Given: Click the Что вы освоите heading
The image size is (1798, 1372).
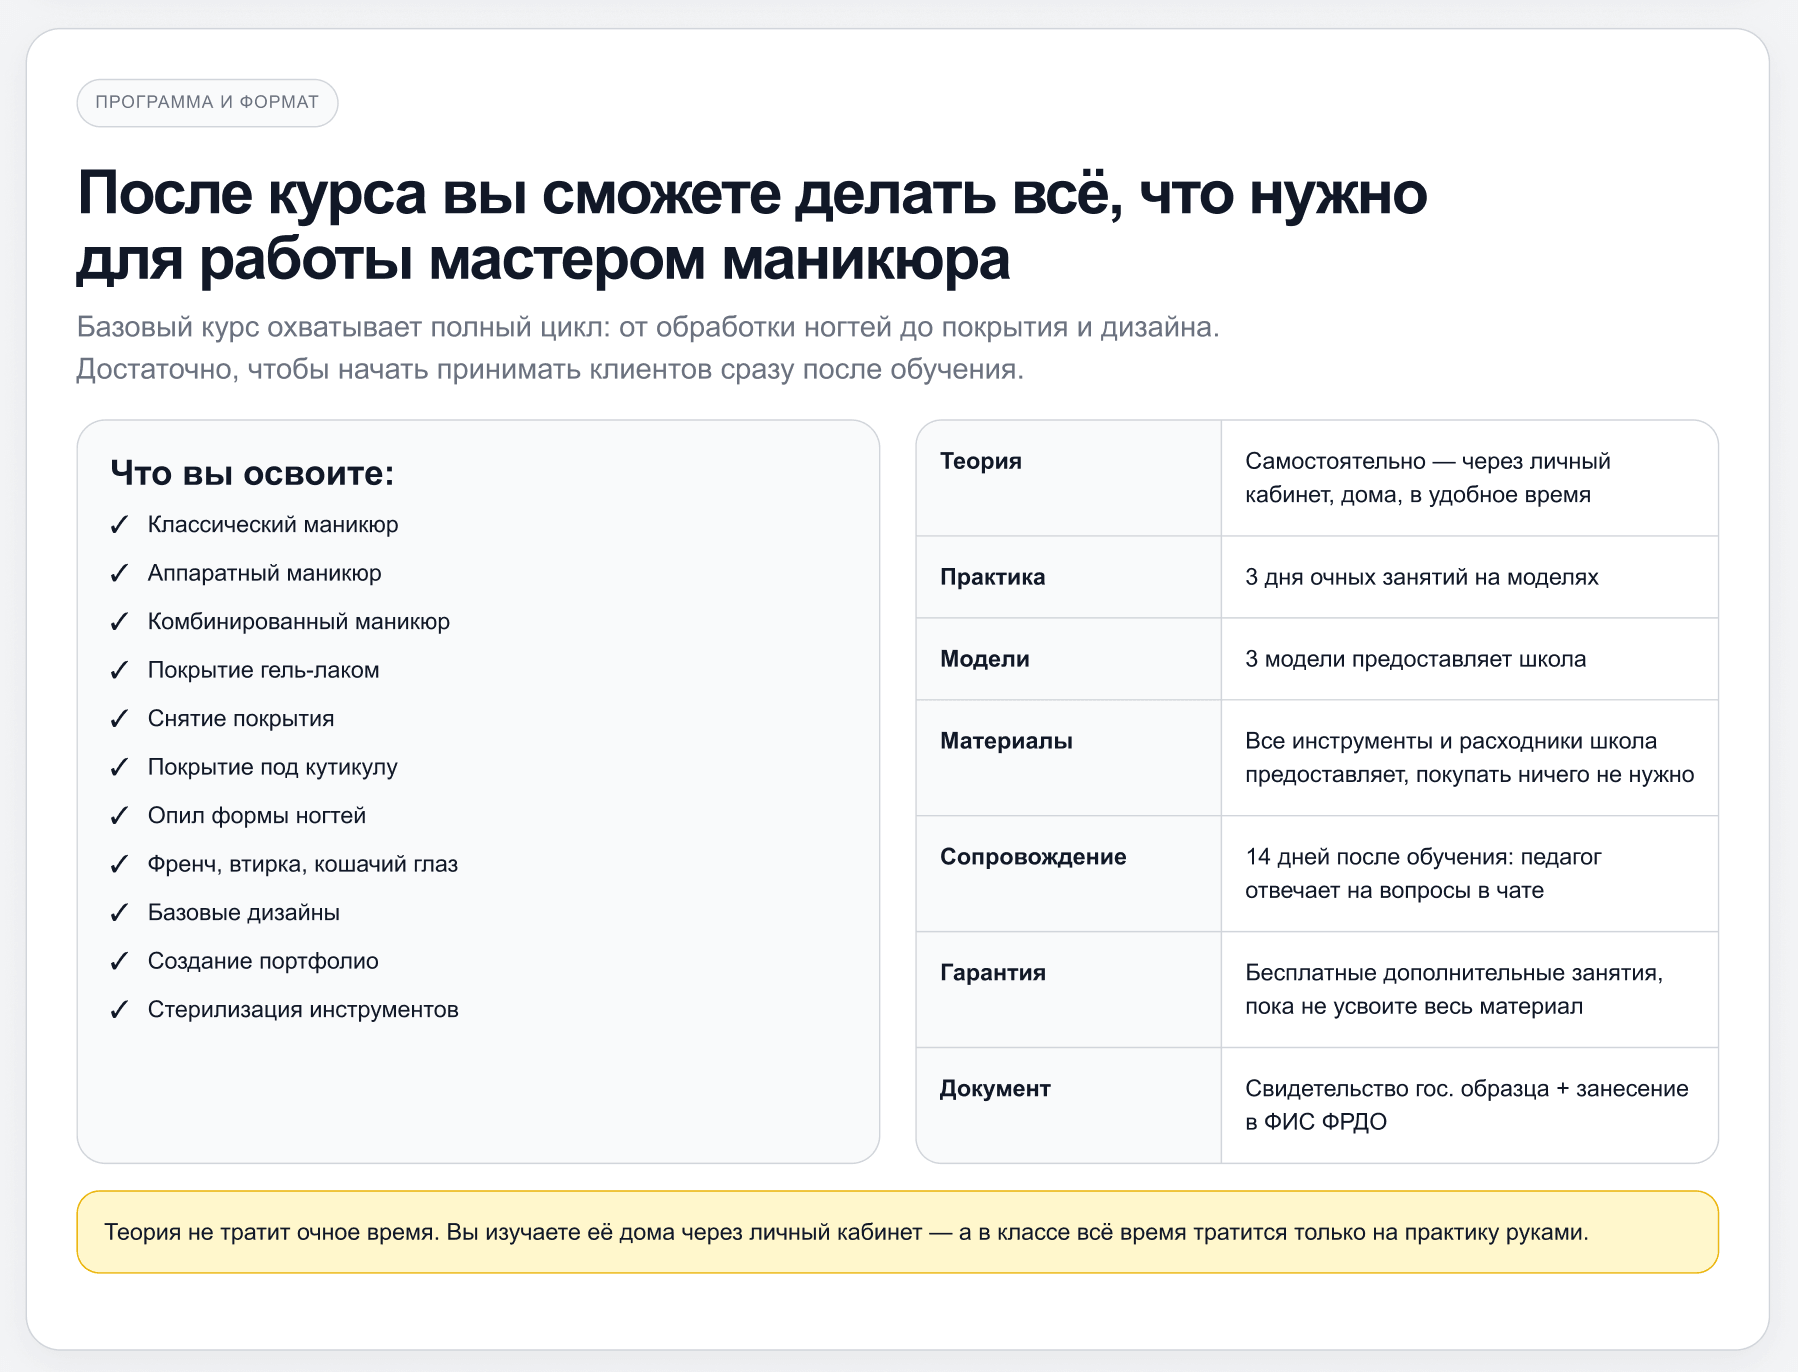Looking at the screenshot, I should tap(253, 473).
